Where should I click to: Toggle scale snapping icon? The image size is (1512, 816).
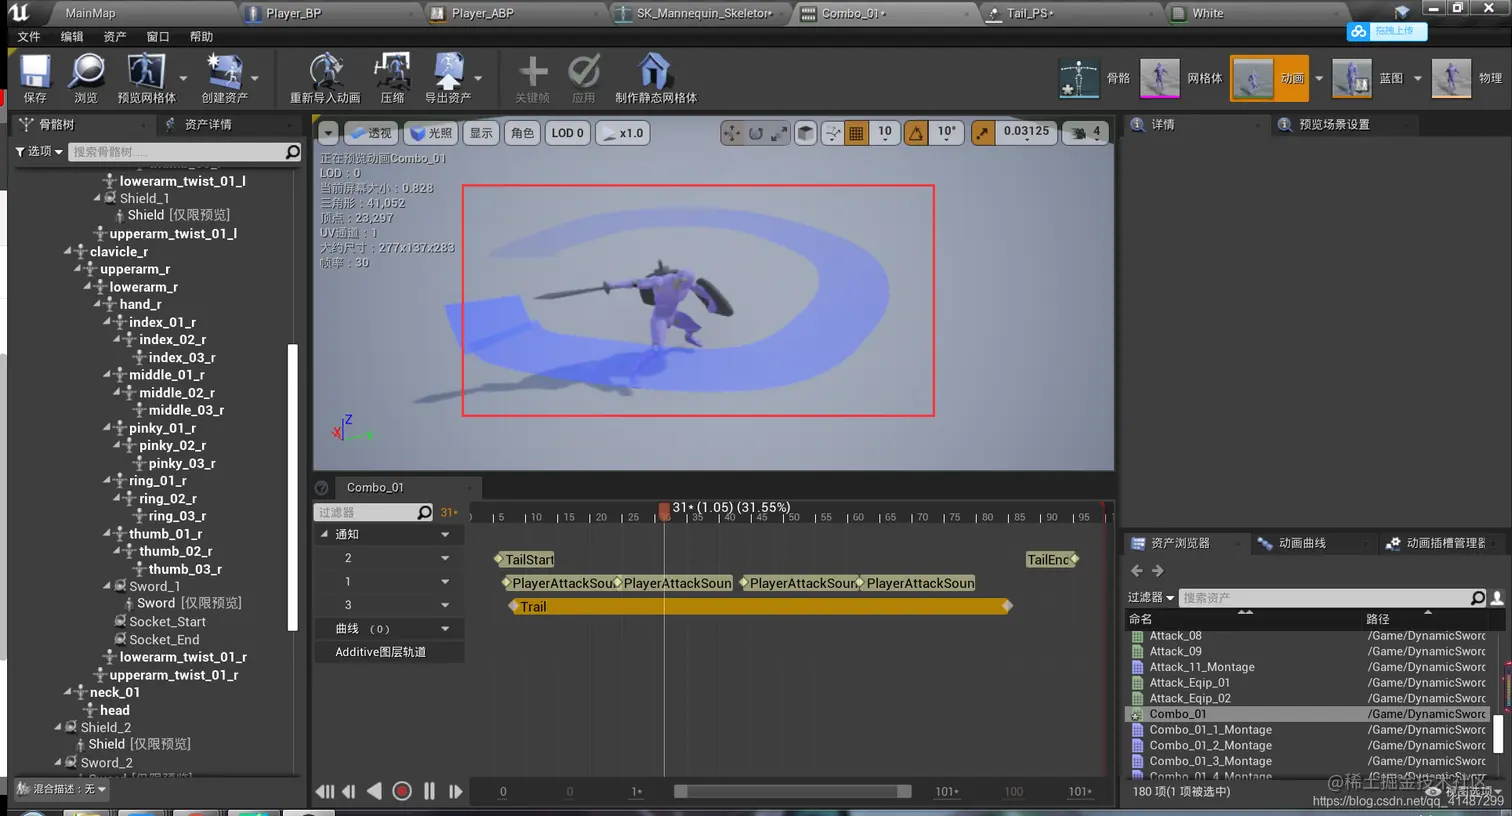click(983, 133)
